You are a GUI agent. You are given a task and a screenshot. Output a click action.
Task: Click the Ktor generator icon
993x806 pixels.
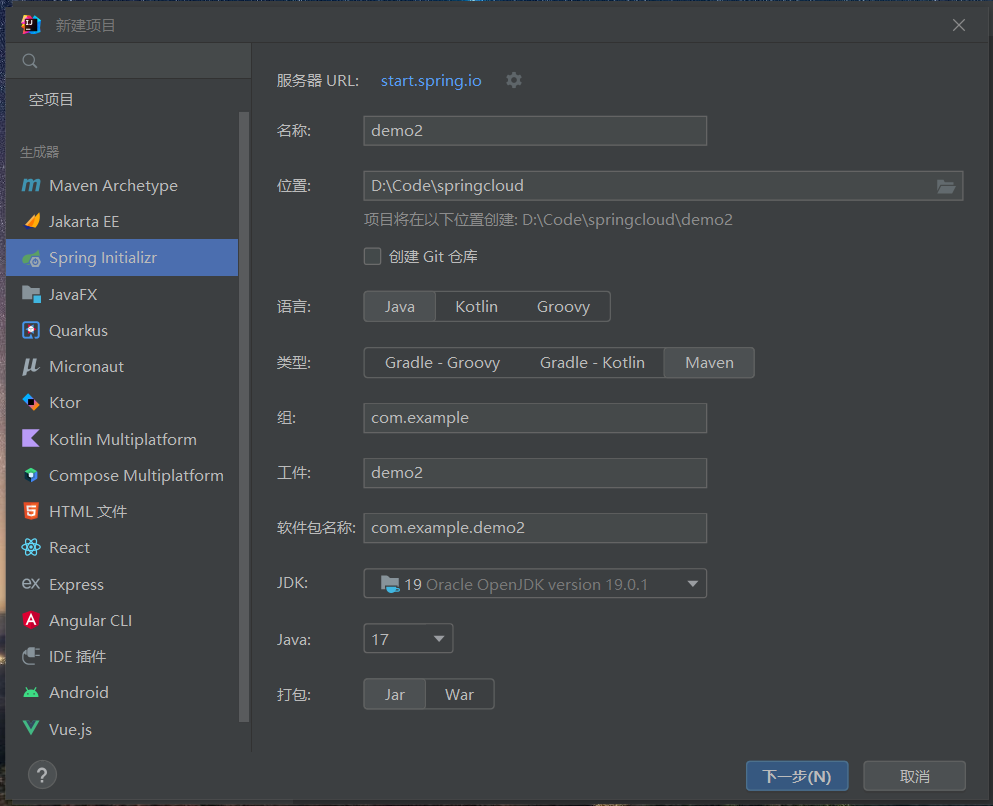pos(31,402)
